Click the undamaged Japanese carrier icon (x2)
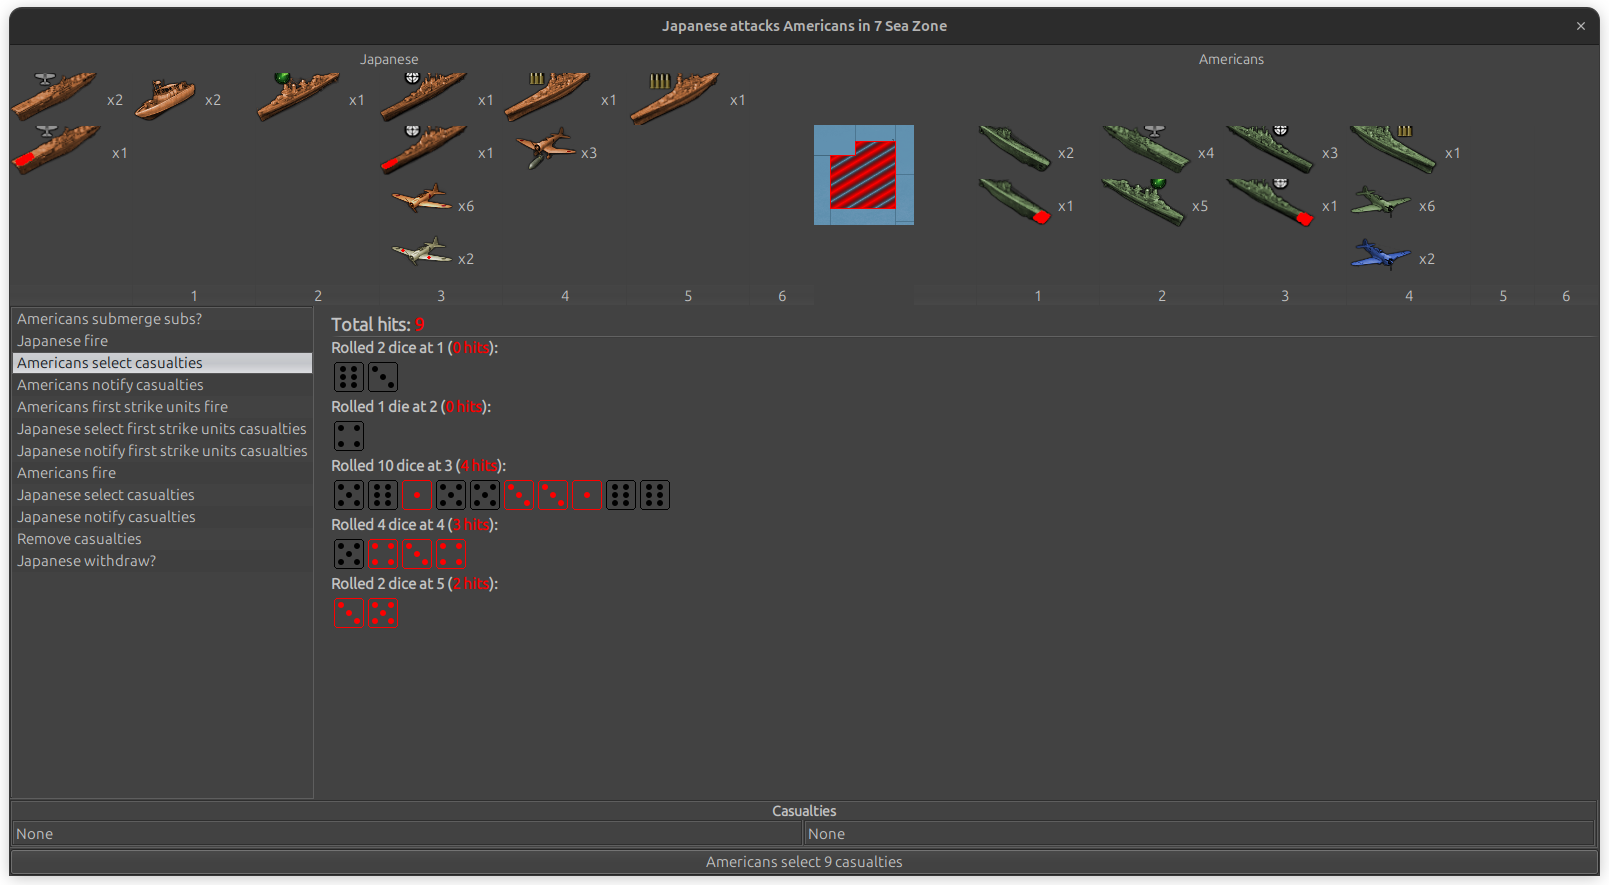 coord(54,96)
